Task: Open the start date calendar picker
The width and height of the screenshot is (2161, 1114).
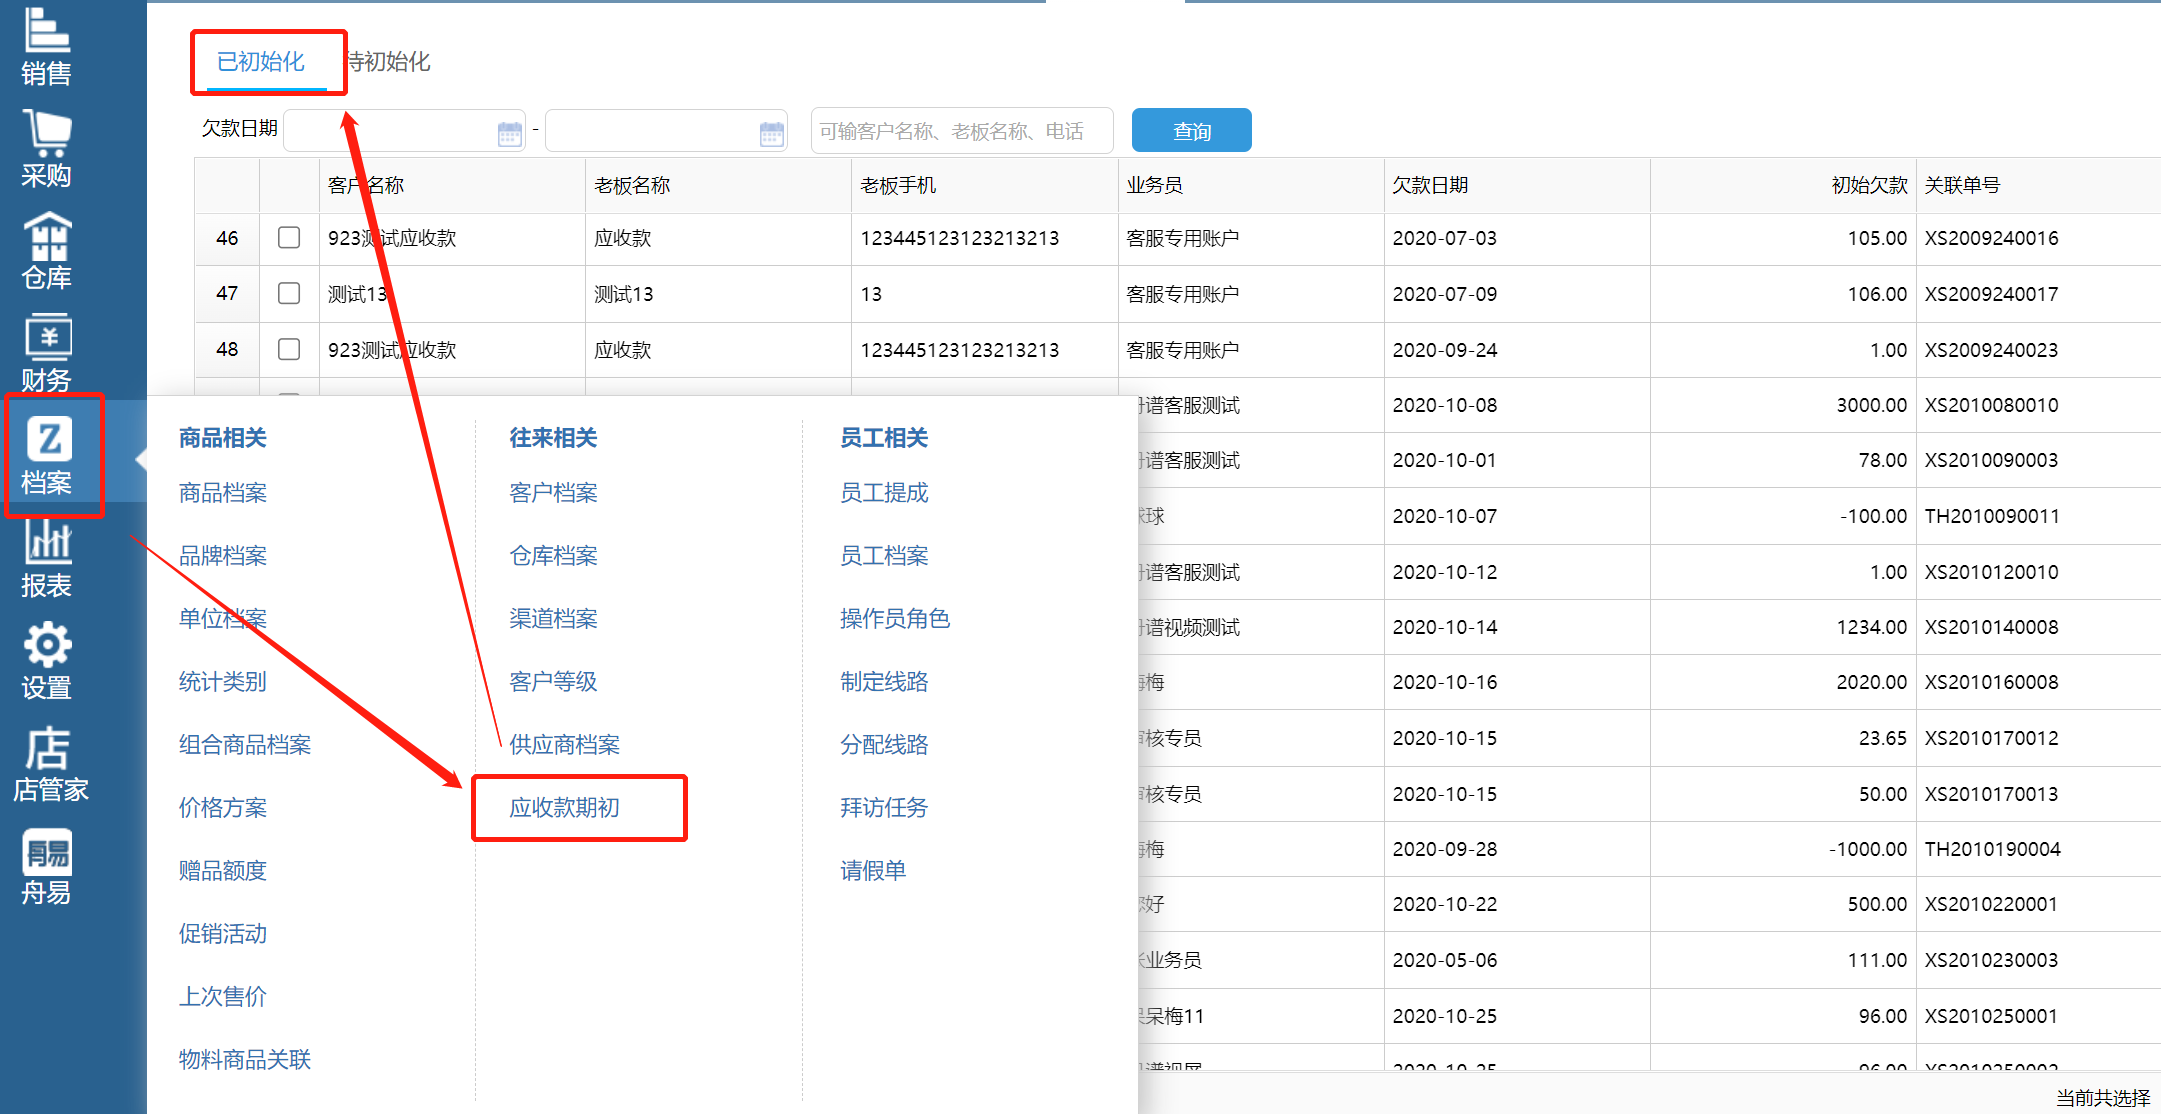Action: 509,132
